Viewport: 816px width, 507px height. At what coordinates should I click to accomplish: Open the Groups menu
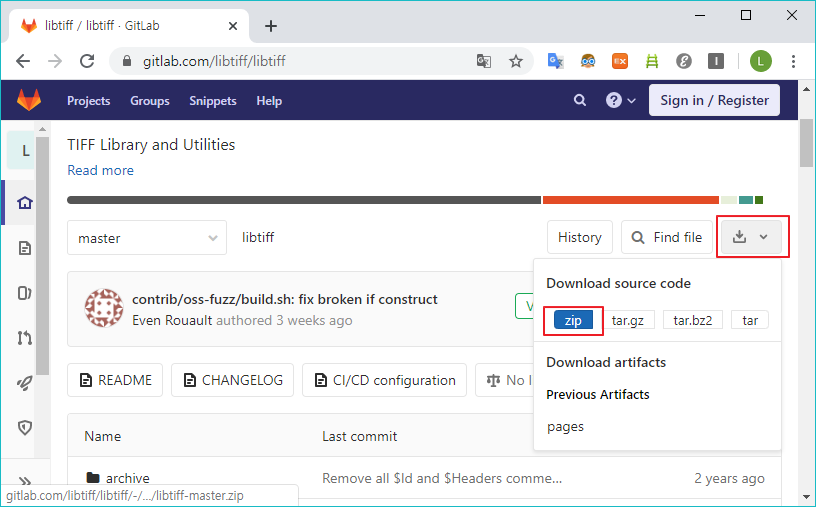coord(150,101)
